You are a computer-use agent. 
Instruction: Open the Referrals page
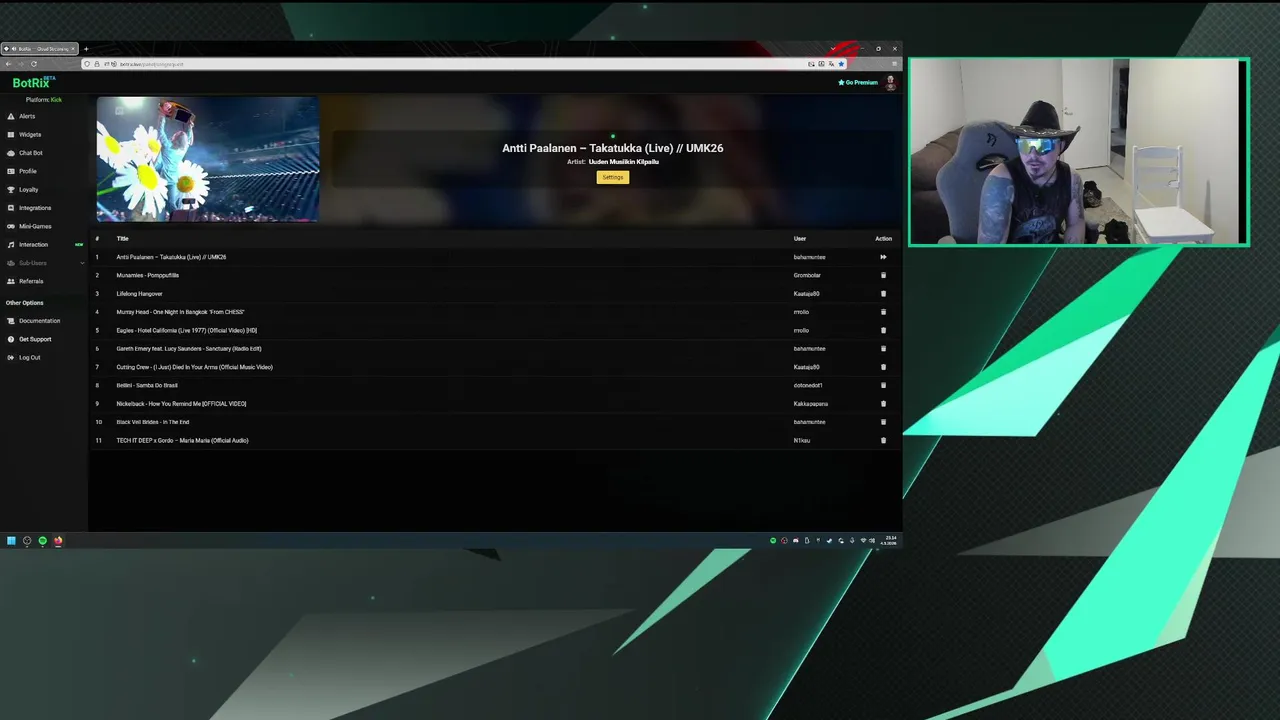[x=31, y=281]
